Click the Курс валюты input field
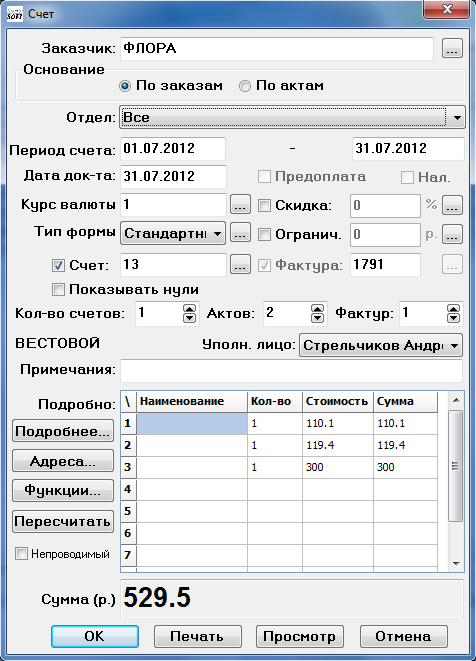 coord(173,205)
